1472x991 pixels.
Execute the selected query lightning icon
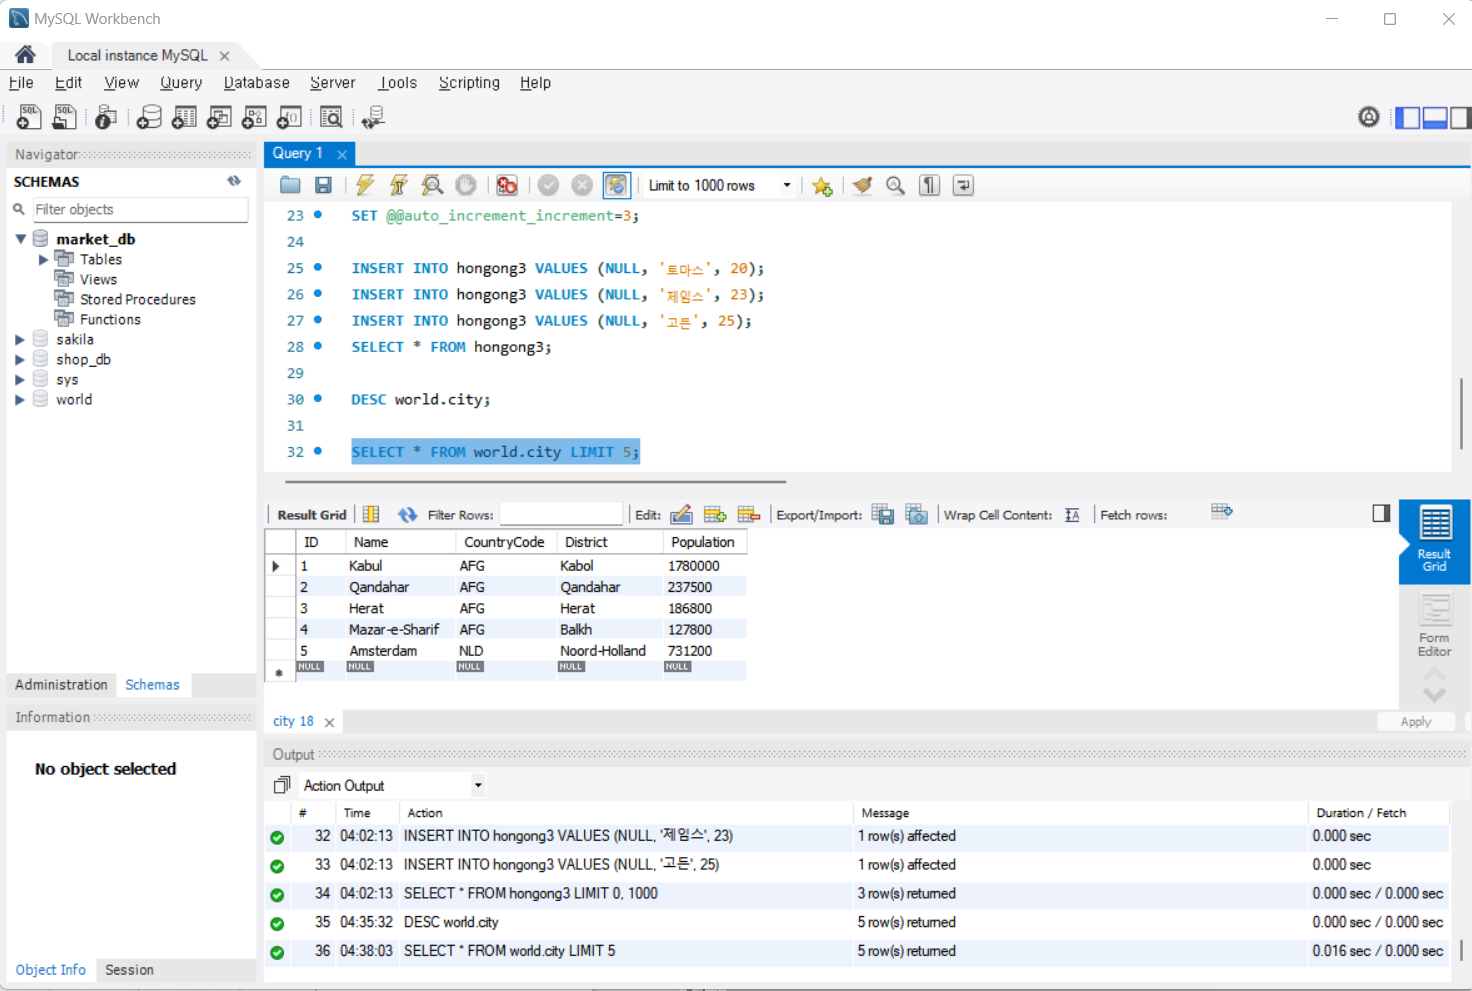(x=365, y=185)
